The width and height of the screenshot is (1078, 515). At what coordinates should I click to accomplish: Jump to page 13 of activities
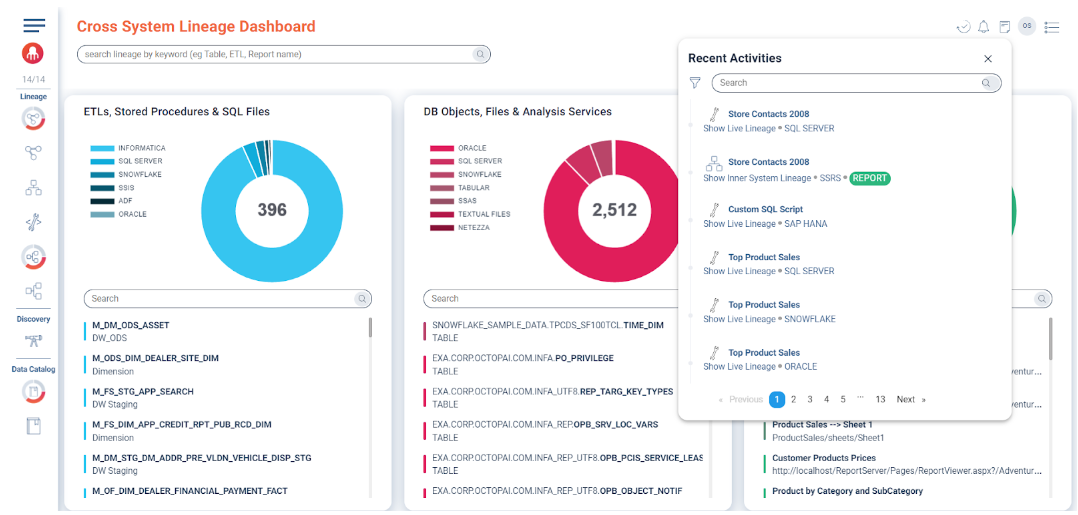[x=880, y=399]
